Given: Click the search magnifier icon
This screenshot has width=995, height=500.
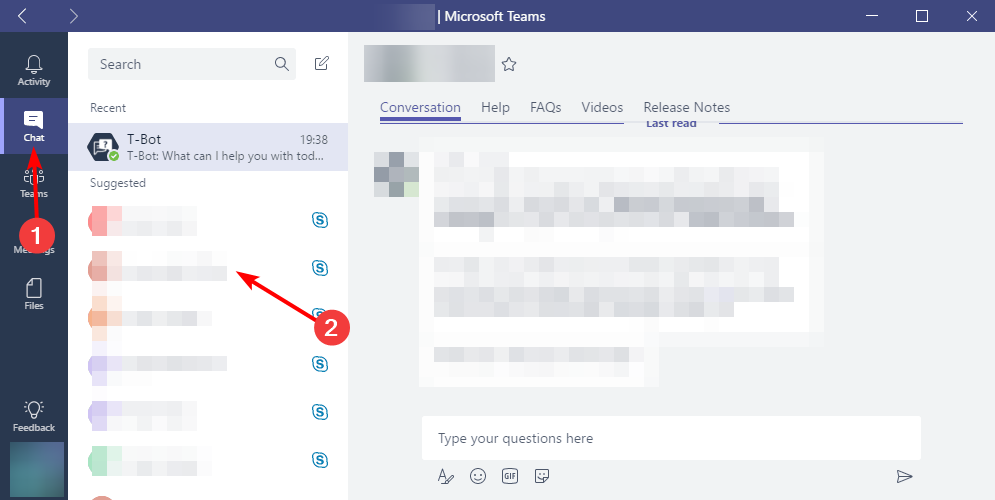Looking at the screenshot, I should [x=282, y=64].
